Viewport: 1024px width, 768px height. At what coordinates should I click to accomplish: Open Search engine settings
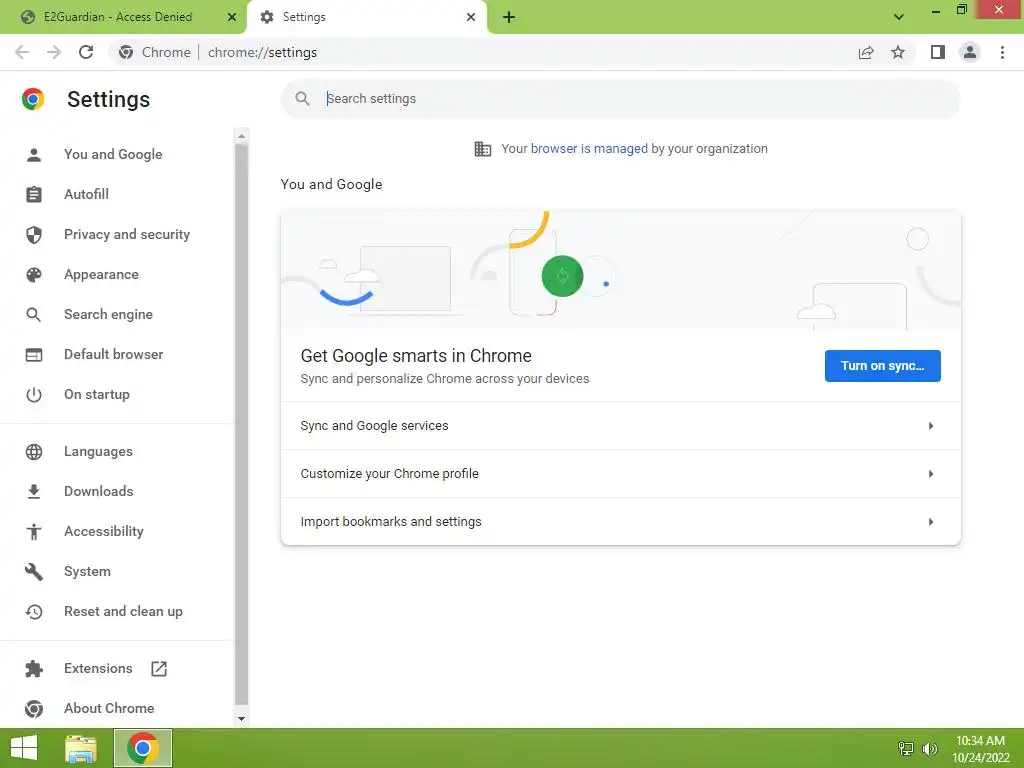tap(108, 314)
